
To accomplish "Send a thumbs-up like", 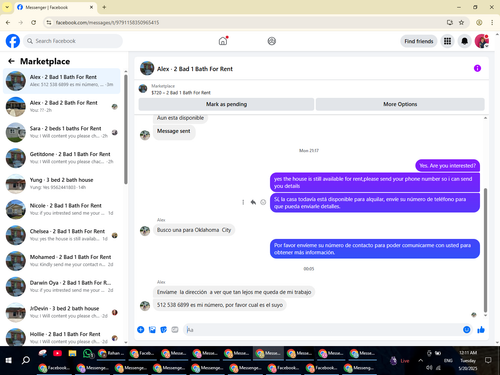I will (481, 330).
